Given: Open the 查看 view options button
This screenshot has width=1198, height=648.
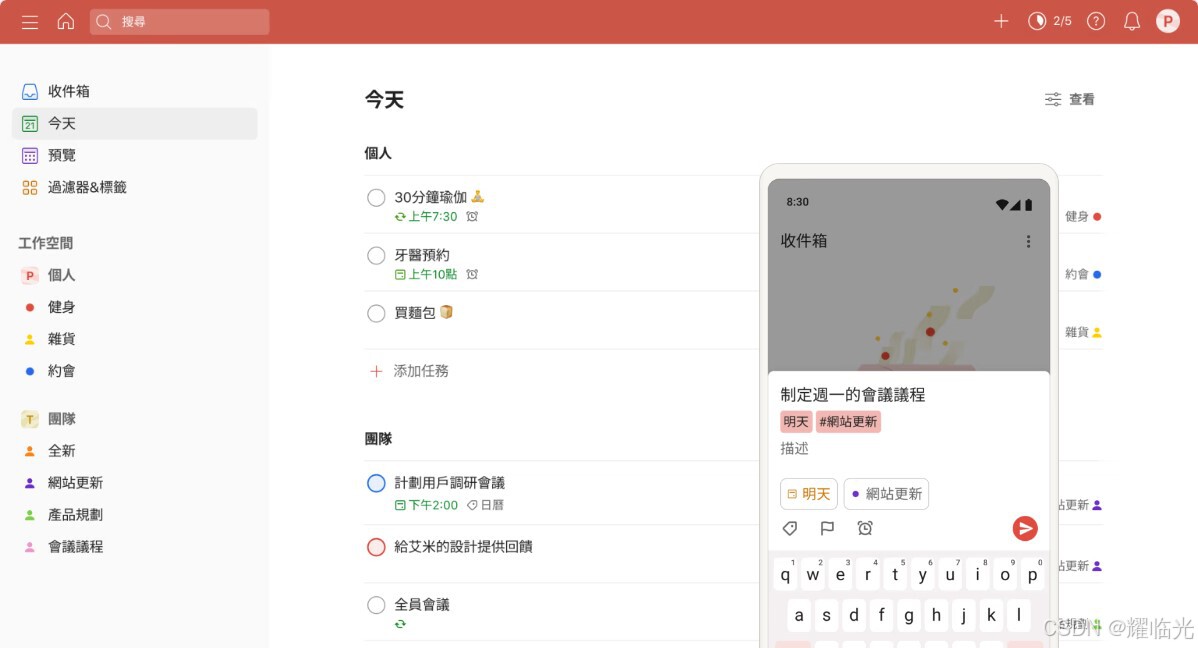Looking at the screenshot, I should [x=1070, y=99].
